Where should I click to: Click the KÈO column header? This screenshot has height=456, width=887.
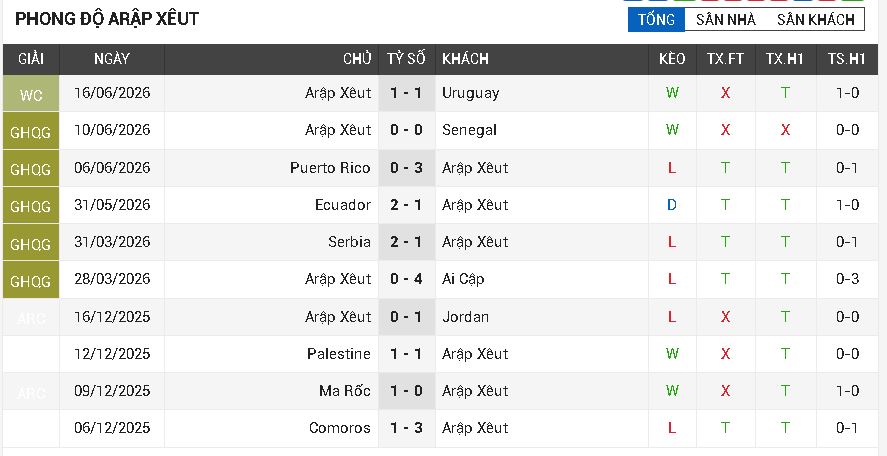(672, 59)
